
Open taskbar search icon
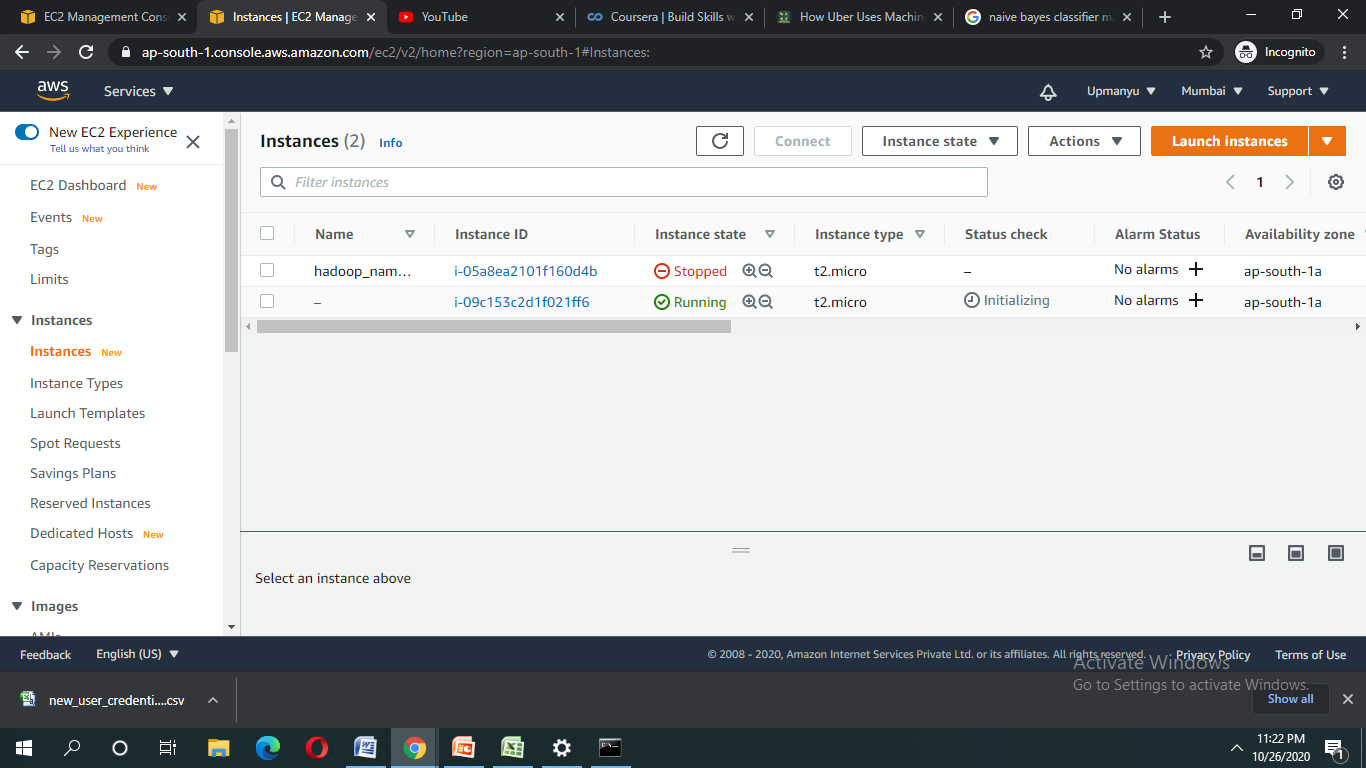(x=72, y=748)
